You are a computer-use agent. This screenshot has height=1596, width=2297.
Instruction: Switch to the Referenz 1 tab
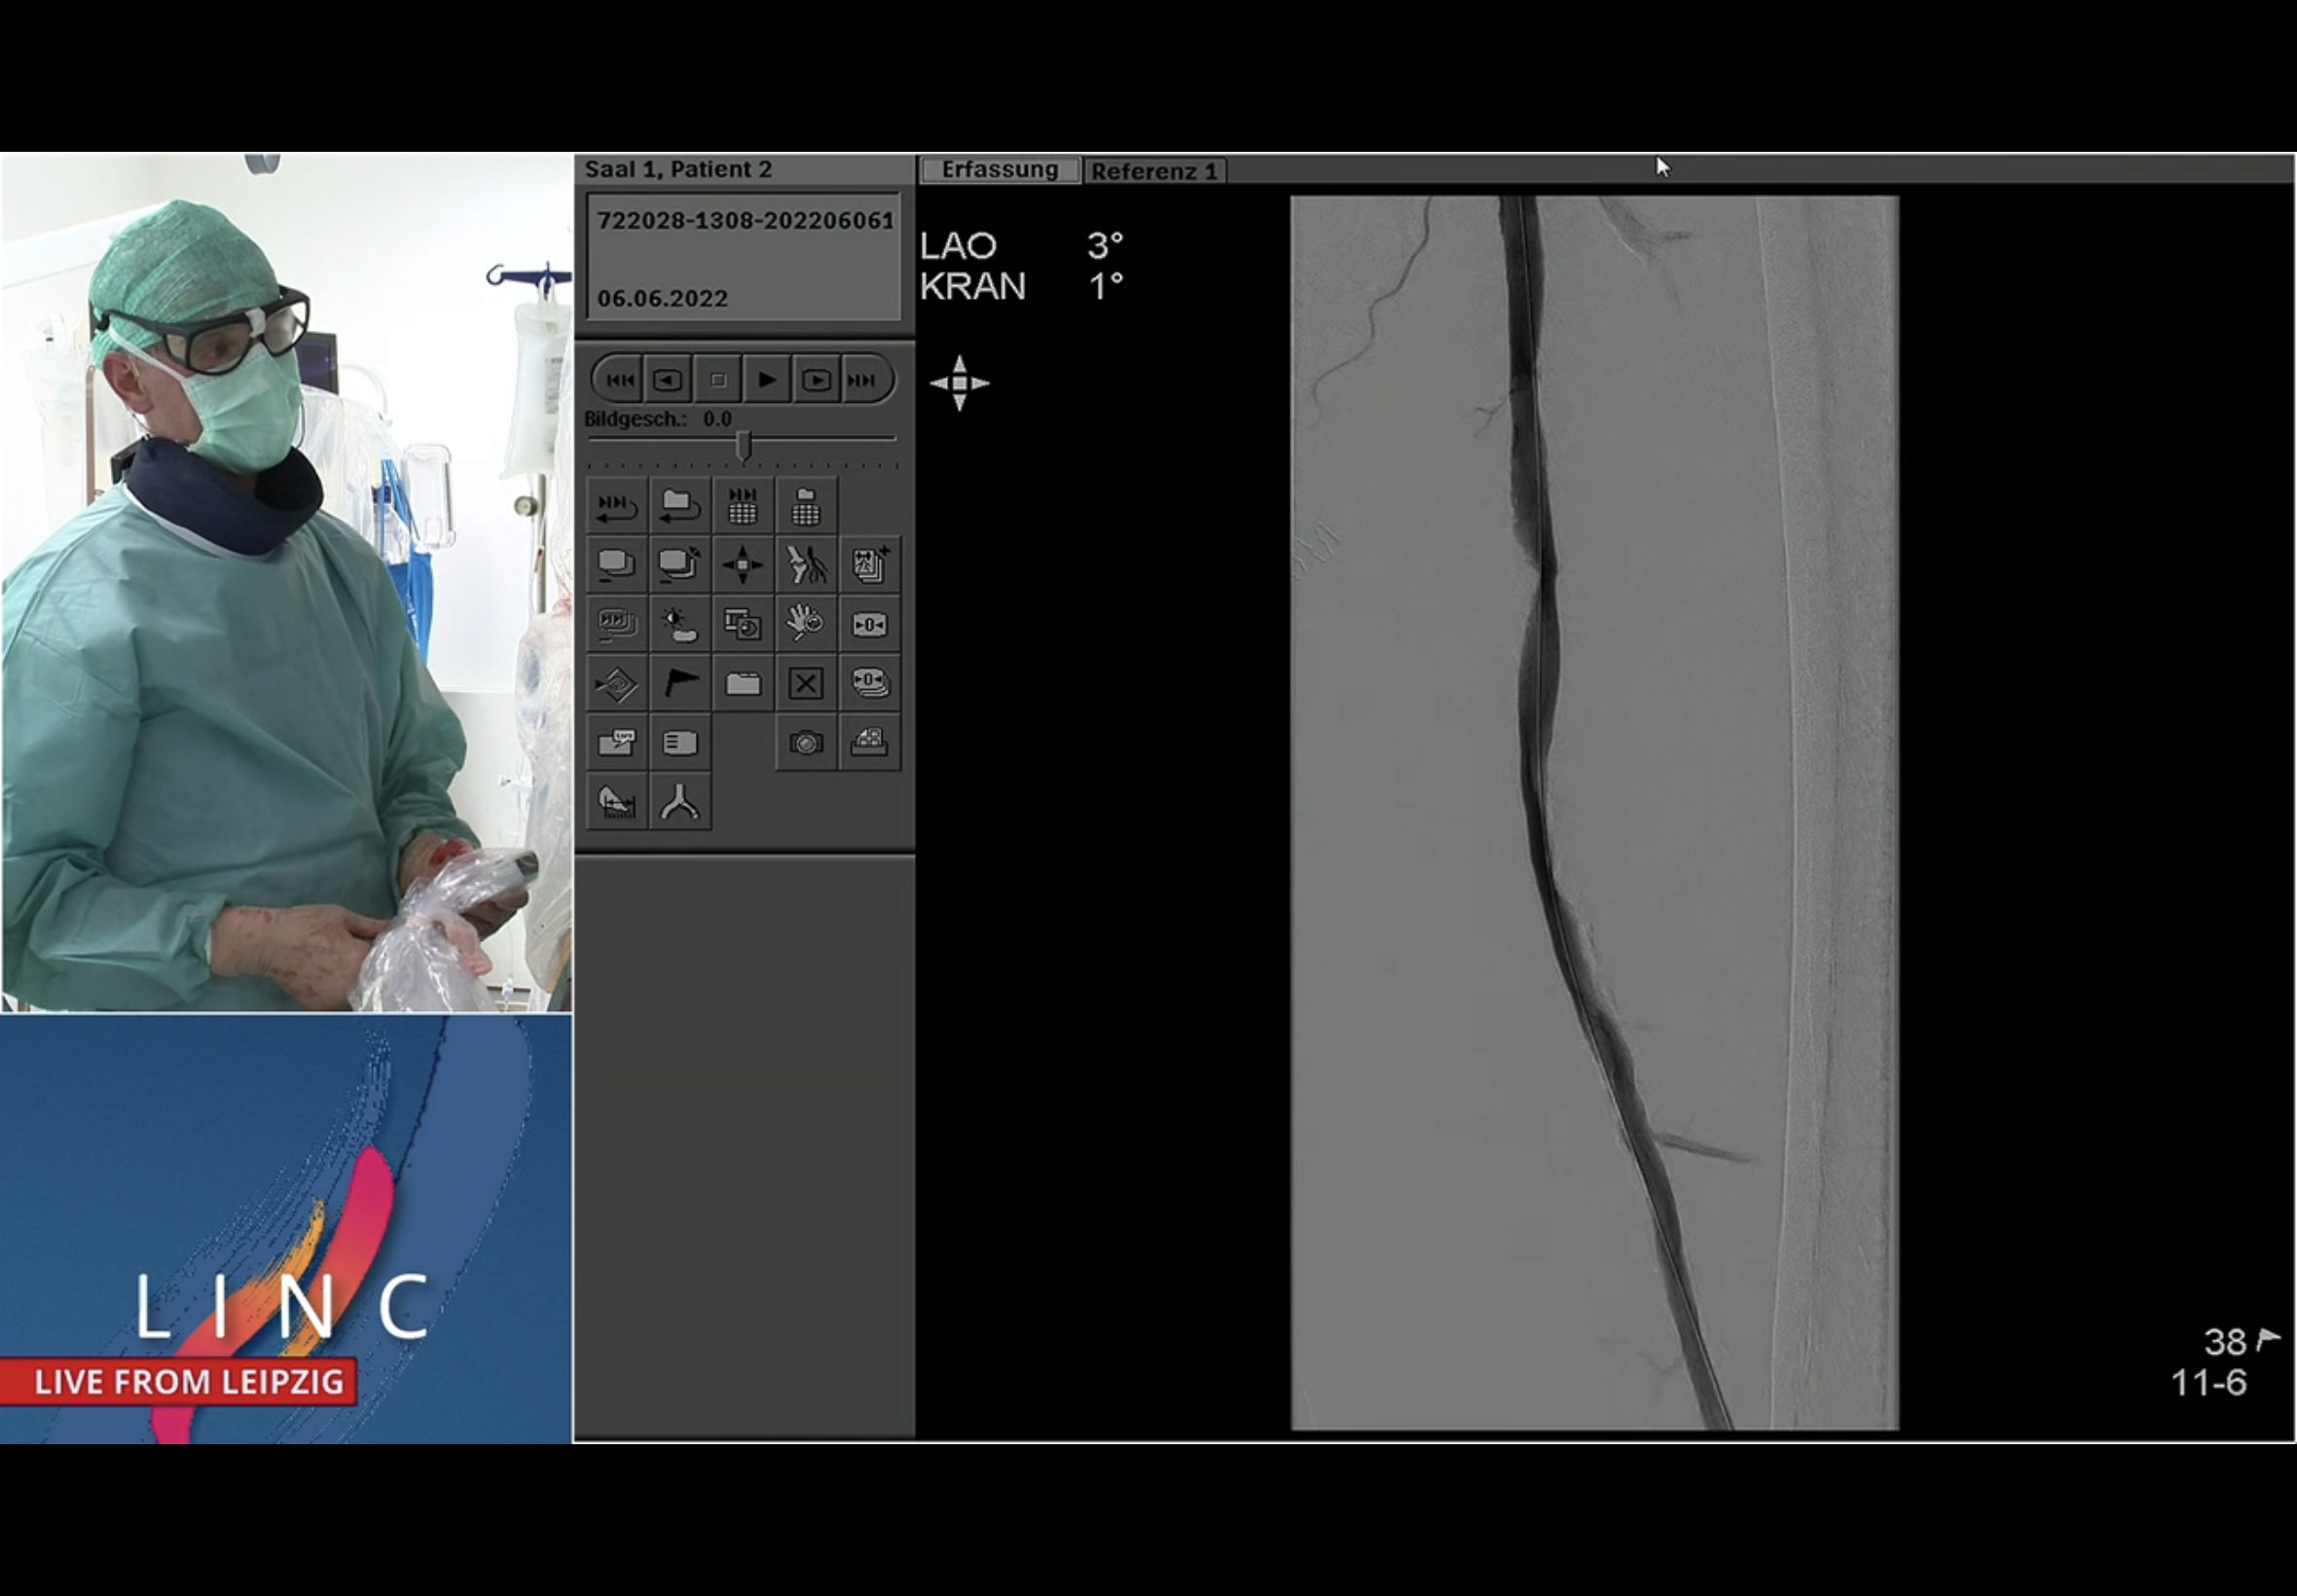[1154, 171]
